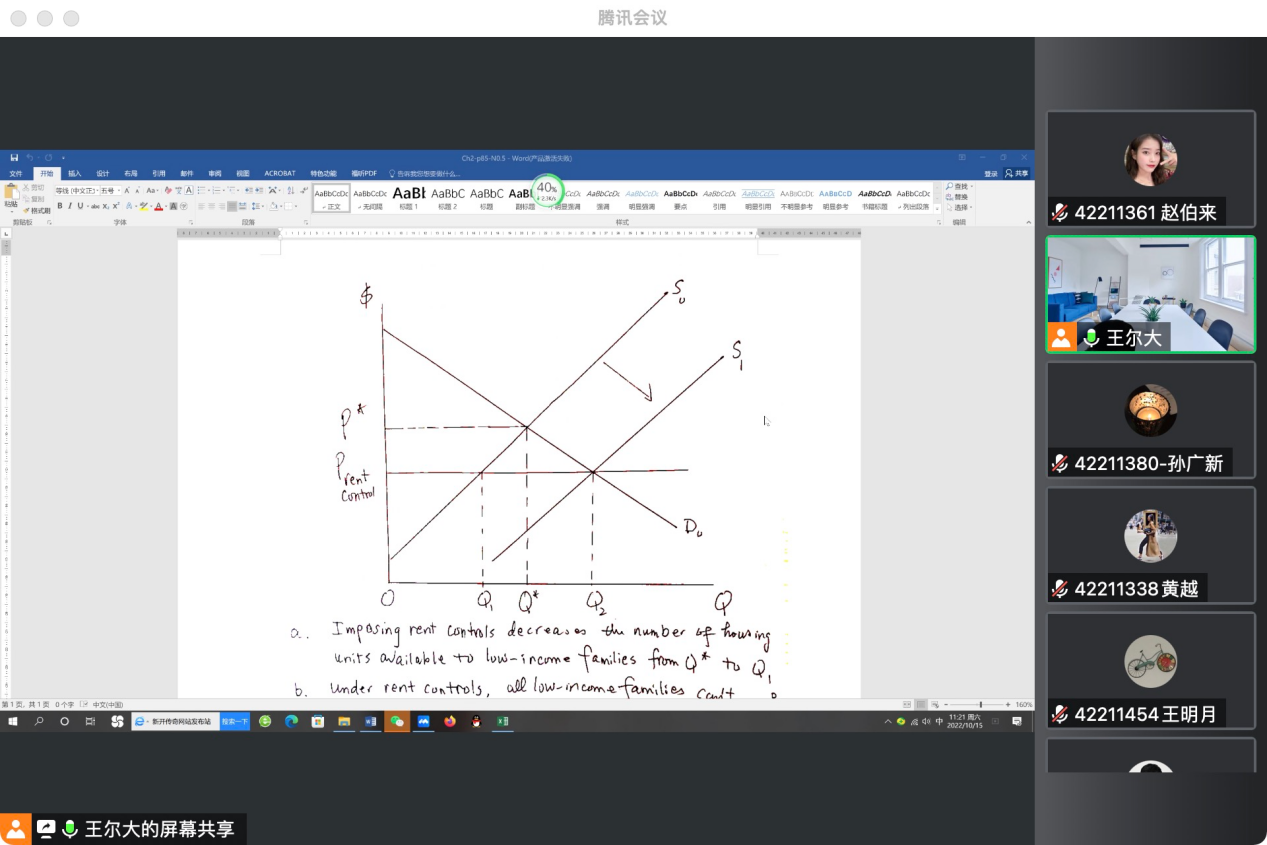Open Firefox from the Windows taskbar
The width and height of the screenshot is (1267, 845).
[x=450, y=721]
